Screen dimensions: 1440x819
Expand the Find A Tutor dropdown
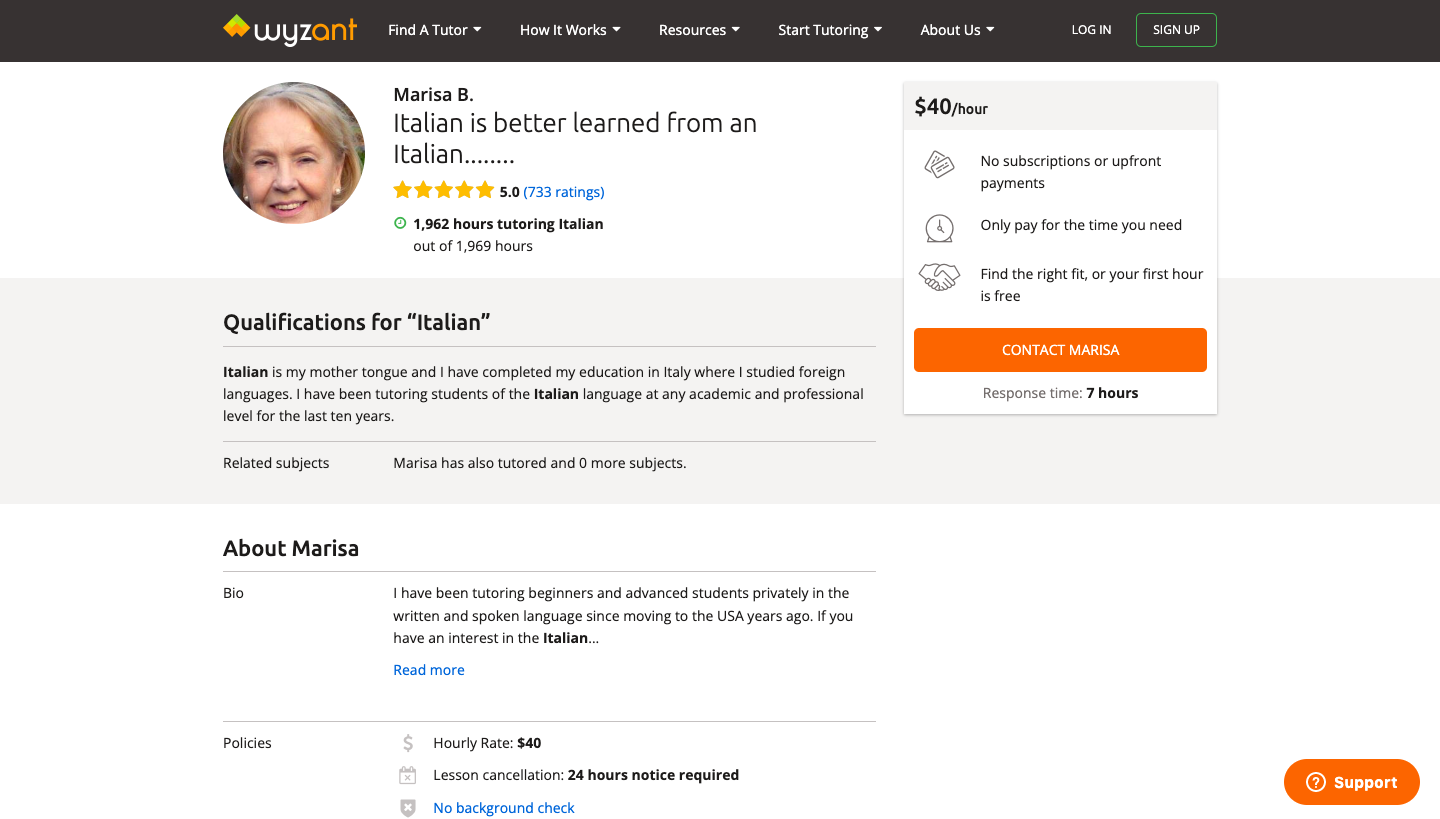click(x=435, y=30)
